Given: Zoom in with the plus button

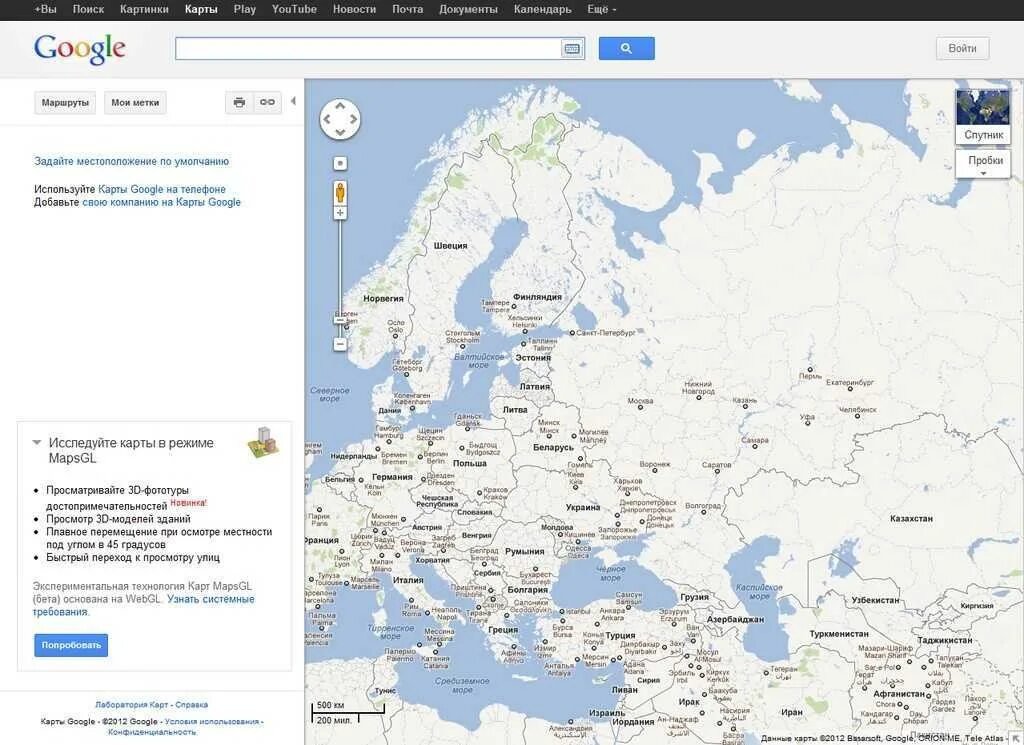Looking at the screenshot, I should point(340,213).
